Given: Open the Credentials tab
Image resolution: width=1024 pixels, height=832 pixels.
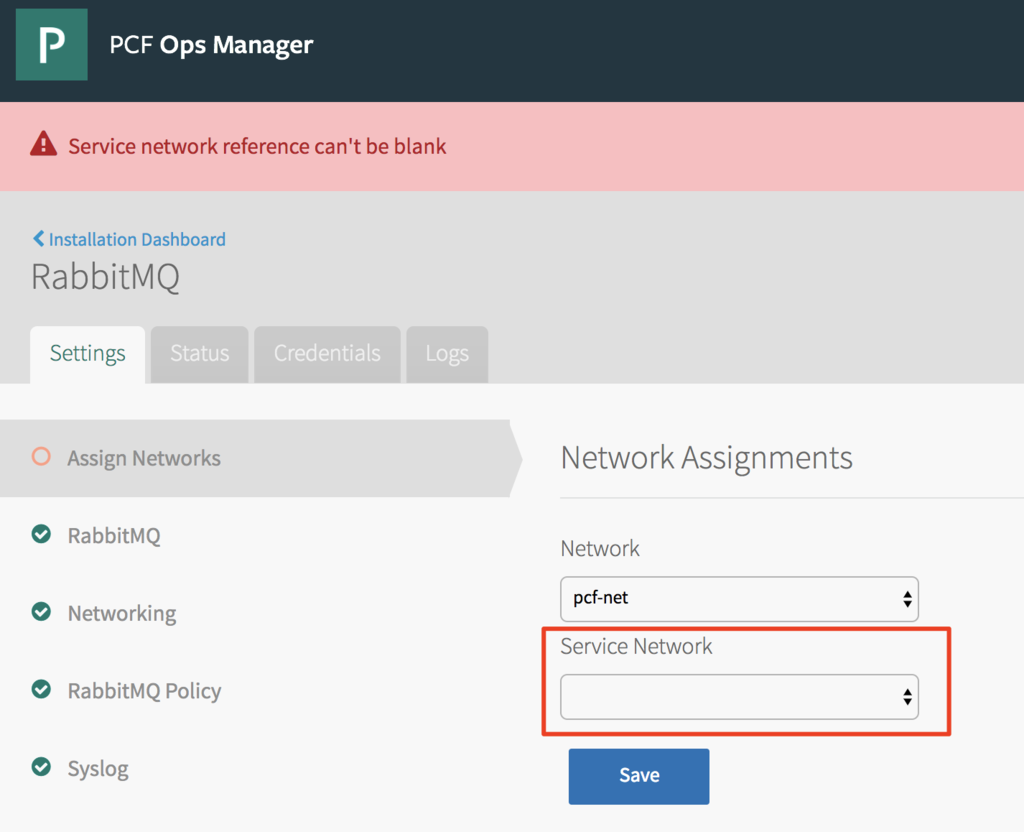Looking at the screenshot, I should [327, 354].
